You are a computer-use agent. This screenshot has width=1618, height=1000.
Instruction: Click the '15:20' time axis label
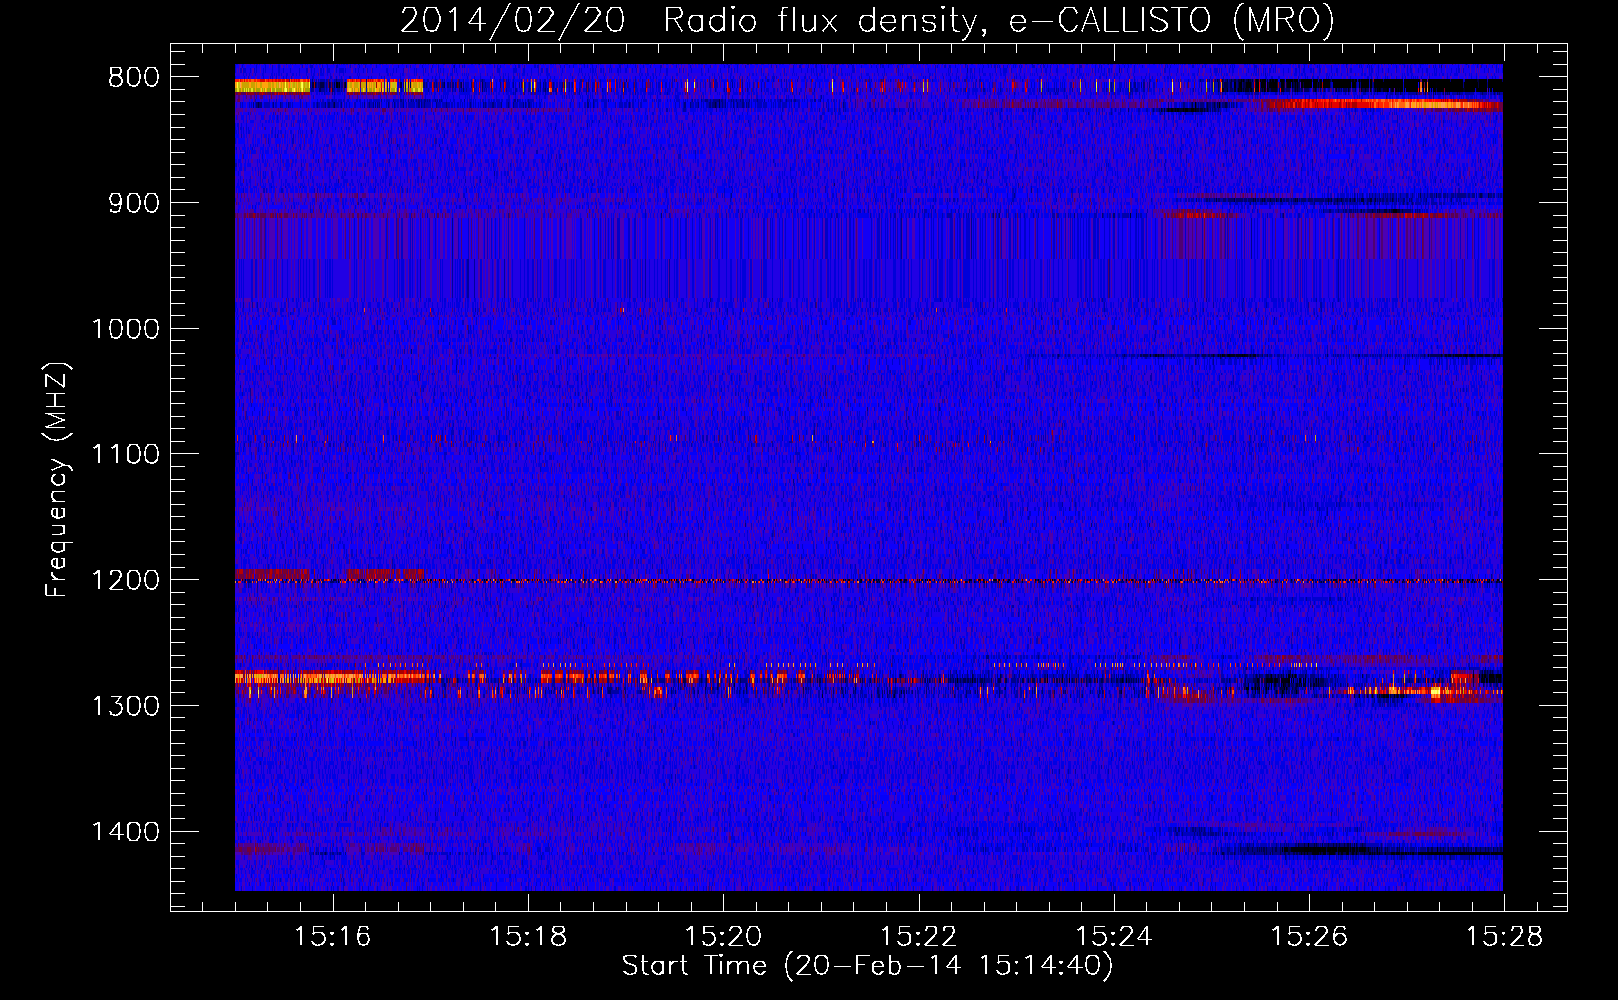coord(723,936)
